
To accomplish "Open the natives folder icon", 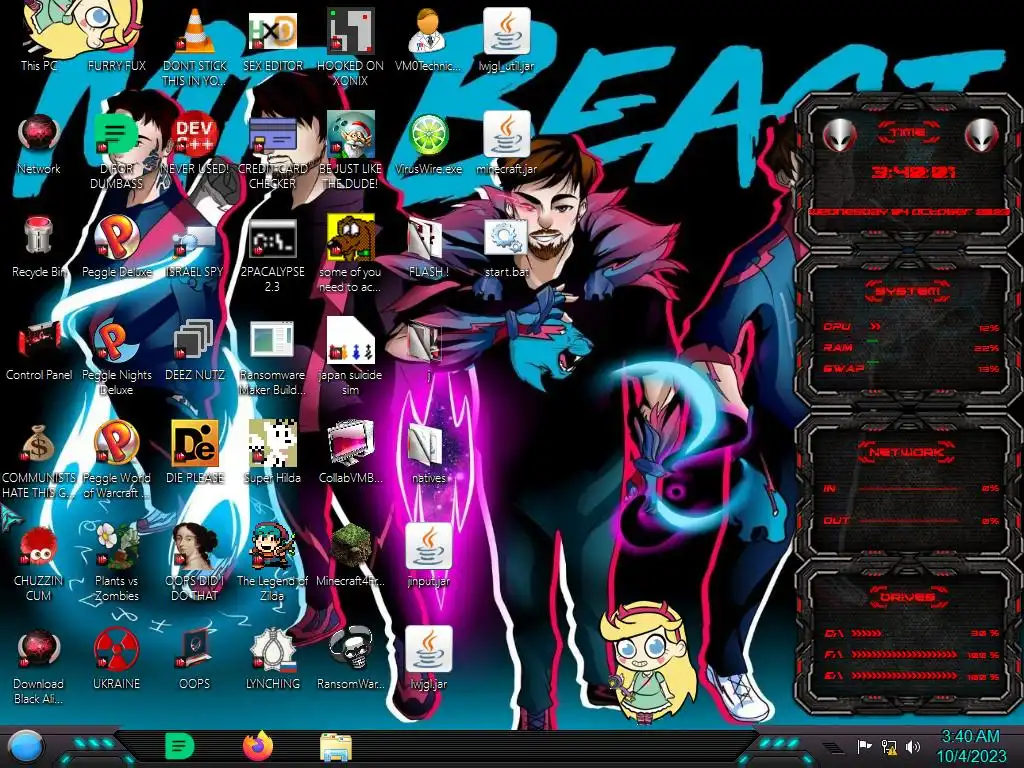I will [426, 444].
